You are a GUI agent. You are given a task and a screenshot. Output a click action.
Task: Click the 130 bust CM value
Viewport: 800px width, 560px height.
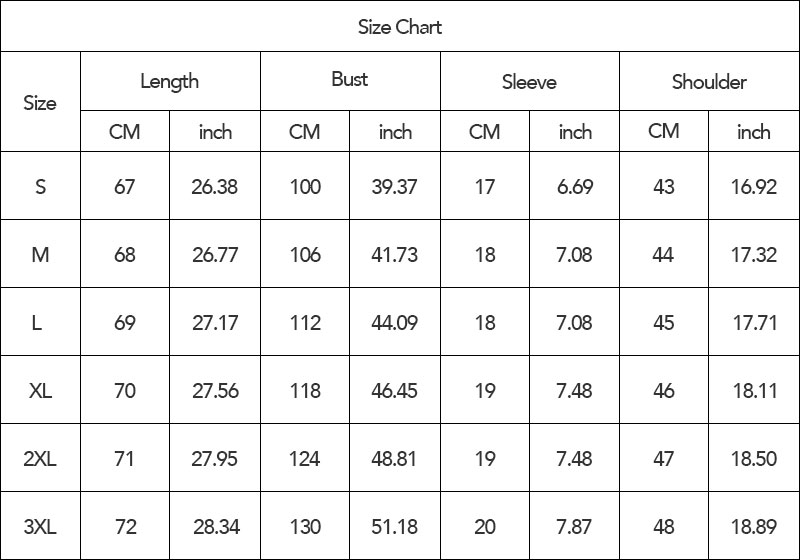(x=305, y=526)
